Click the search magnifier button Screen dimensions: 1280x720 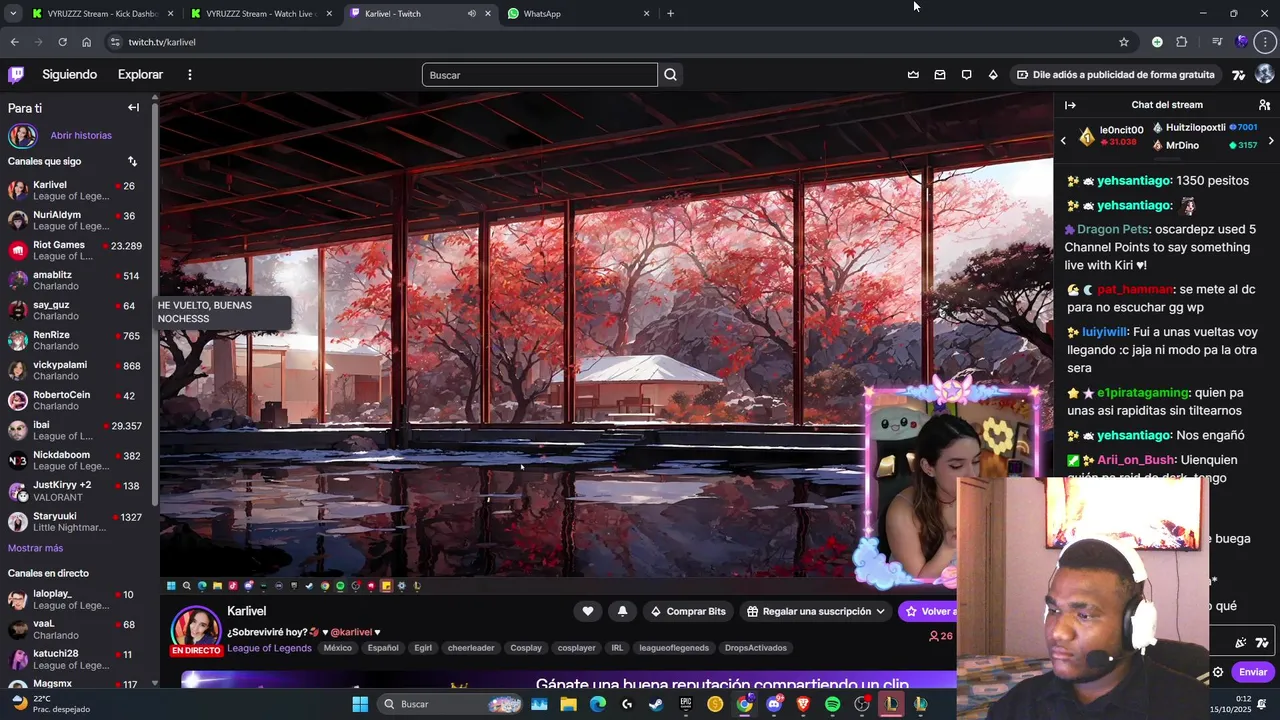[671, 75]
